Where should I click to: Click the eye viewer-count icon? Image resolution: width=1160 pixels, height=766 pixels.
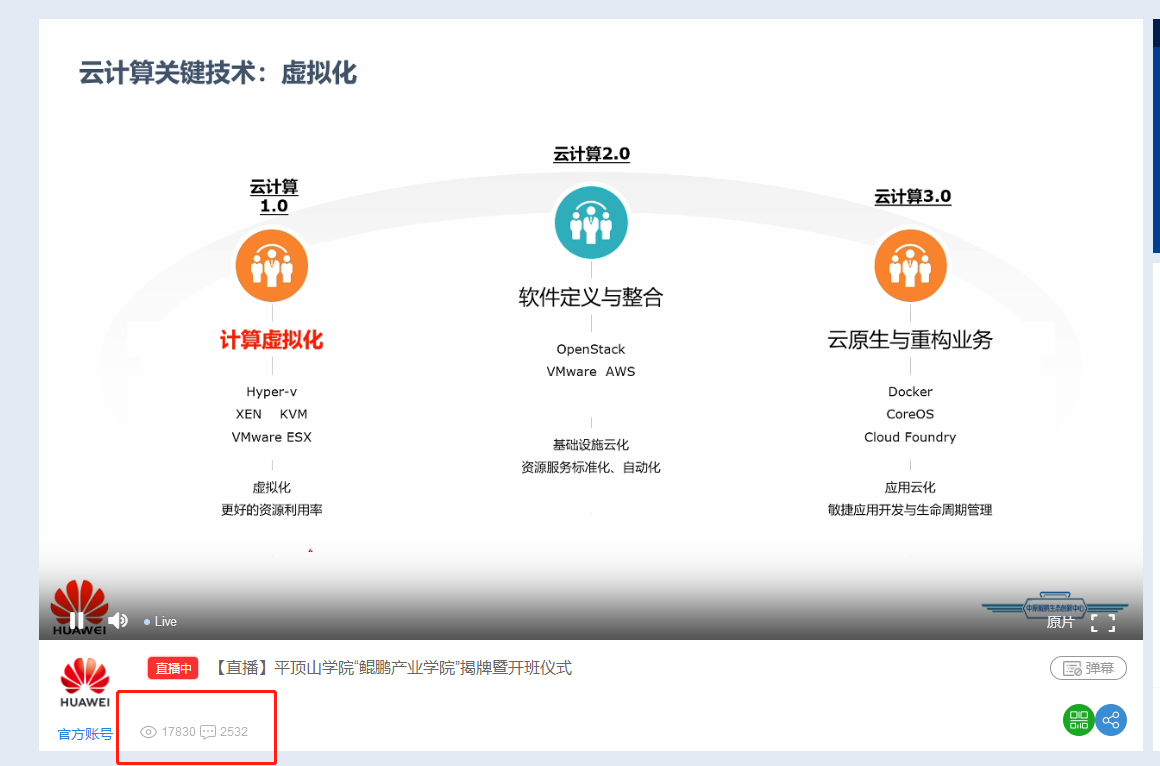pyautogui.click(x=148, y=730)
